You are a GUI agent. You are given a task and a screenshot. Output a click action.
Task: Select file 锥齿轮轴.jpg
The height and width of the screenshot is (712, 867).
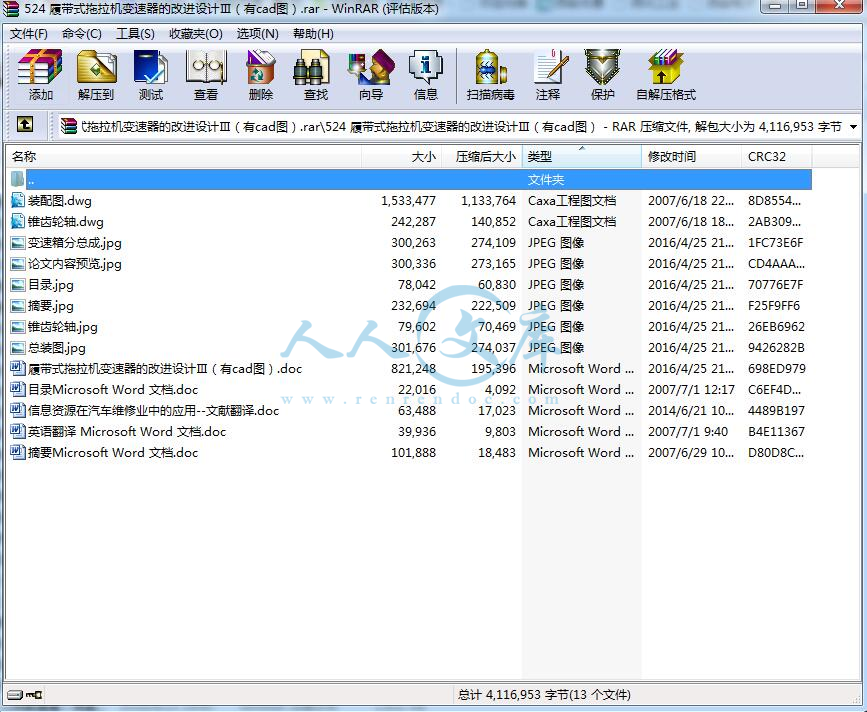point(62,326)
